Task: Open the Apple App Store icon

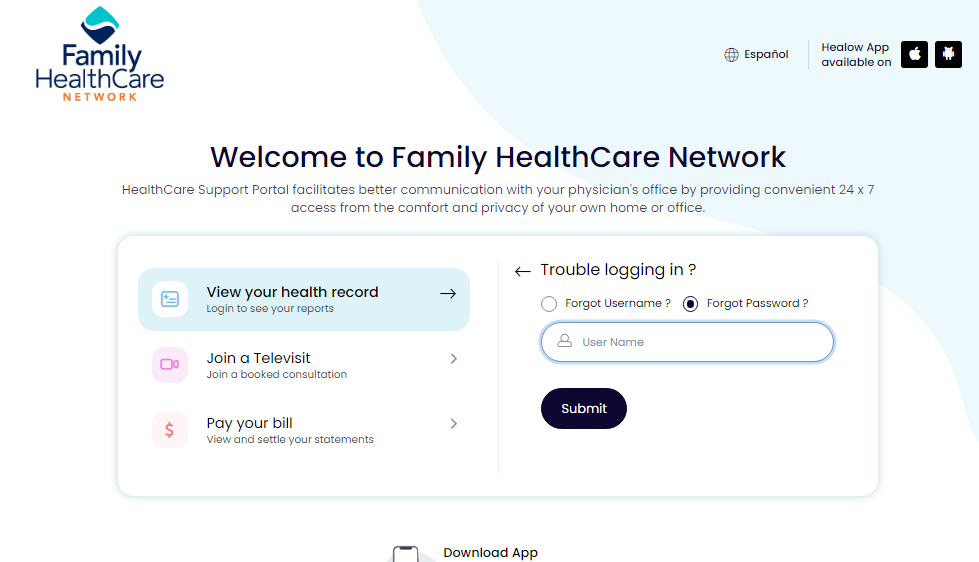Action: pos(914,54)
